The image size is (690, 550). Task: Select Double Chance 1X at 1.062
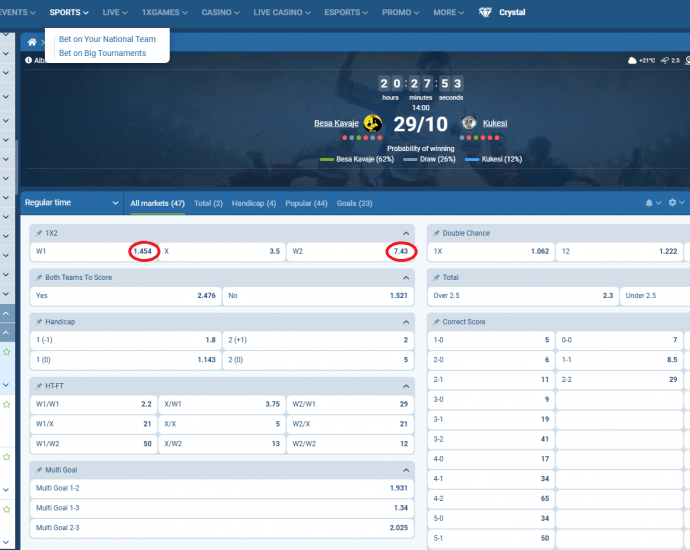491,252
